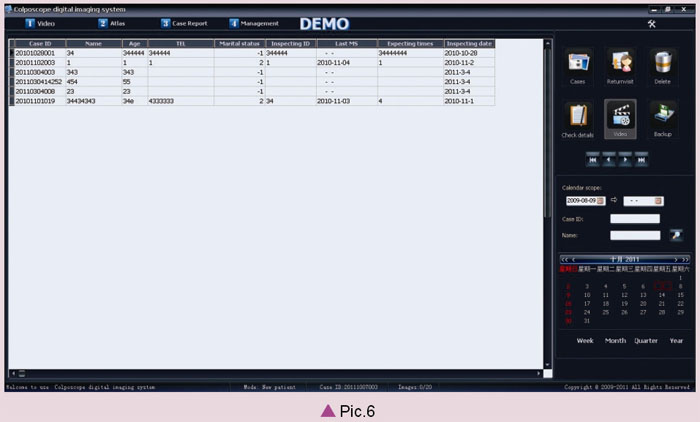700x422 pixels.
Task: Select day 10 in the calendar
Action: [x=587, y=295]
